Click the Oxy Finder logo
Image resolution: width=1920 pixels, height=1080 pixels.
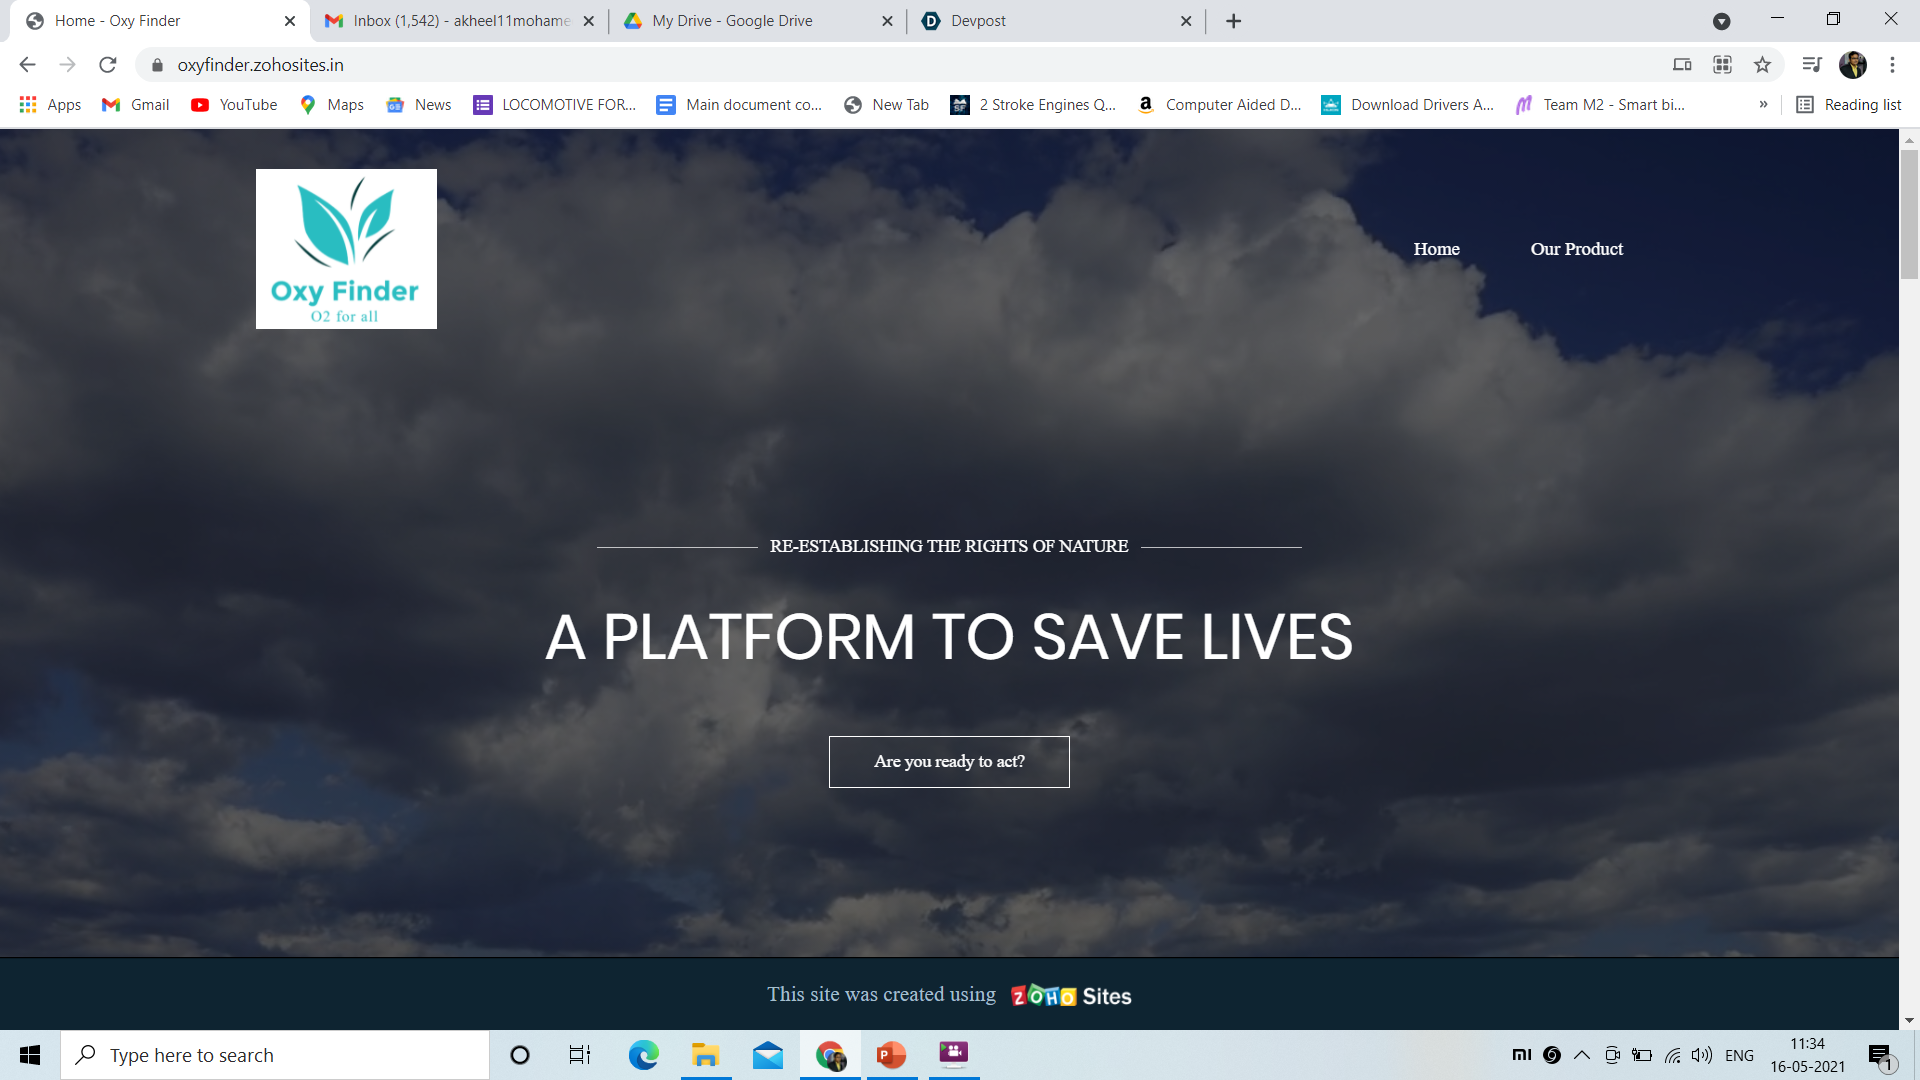346,249
